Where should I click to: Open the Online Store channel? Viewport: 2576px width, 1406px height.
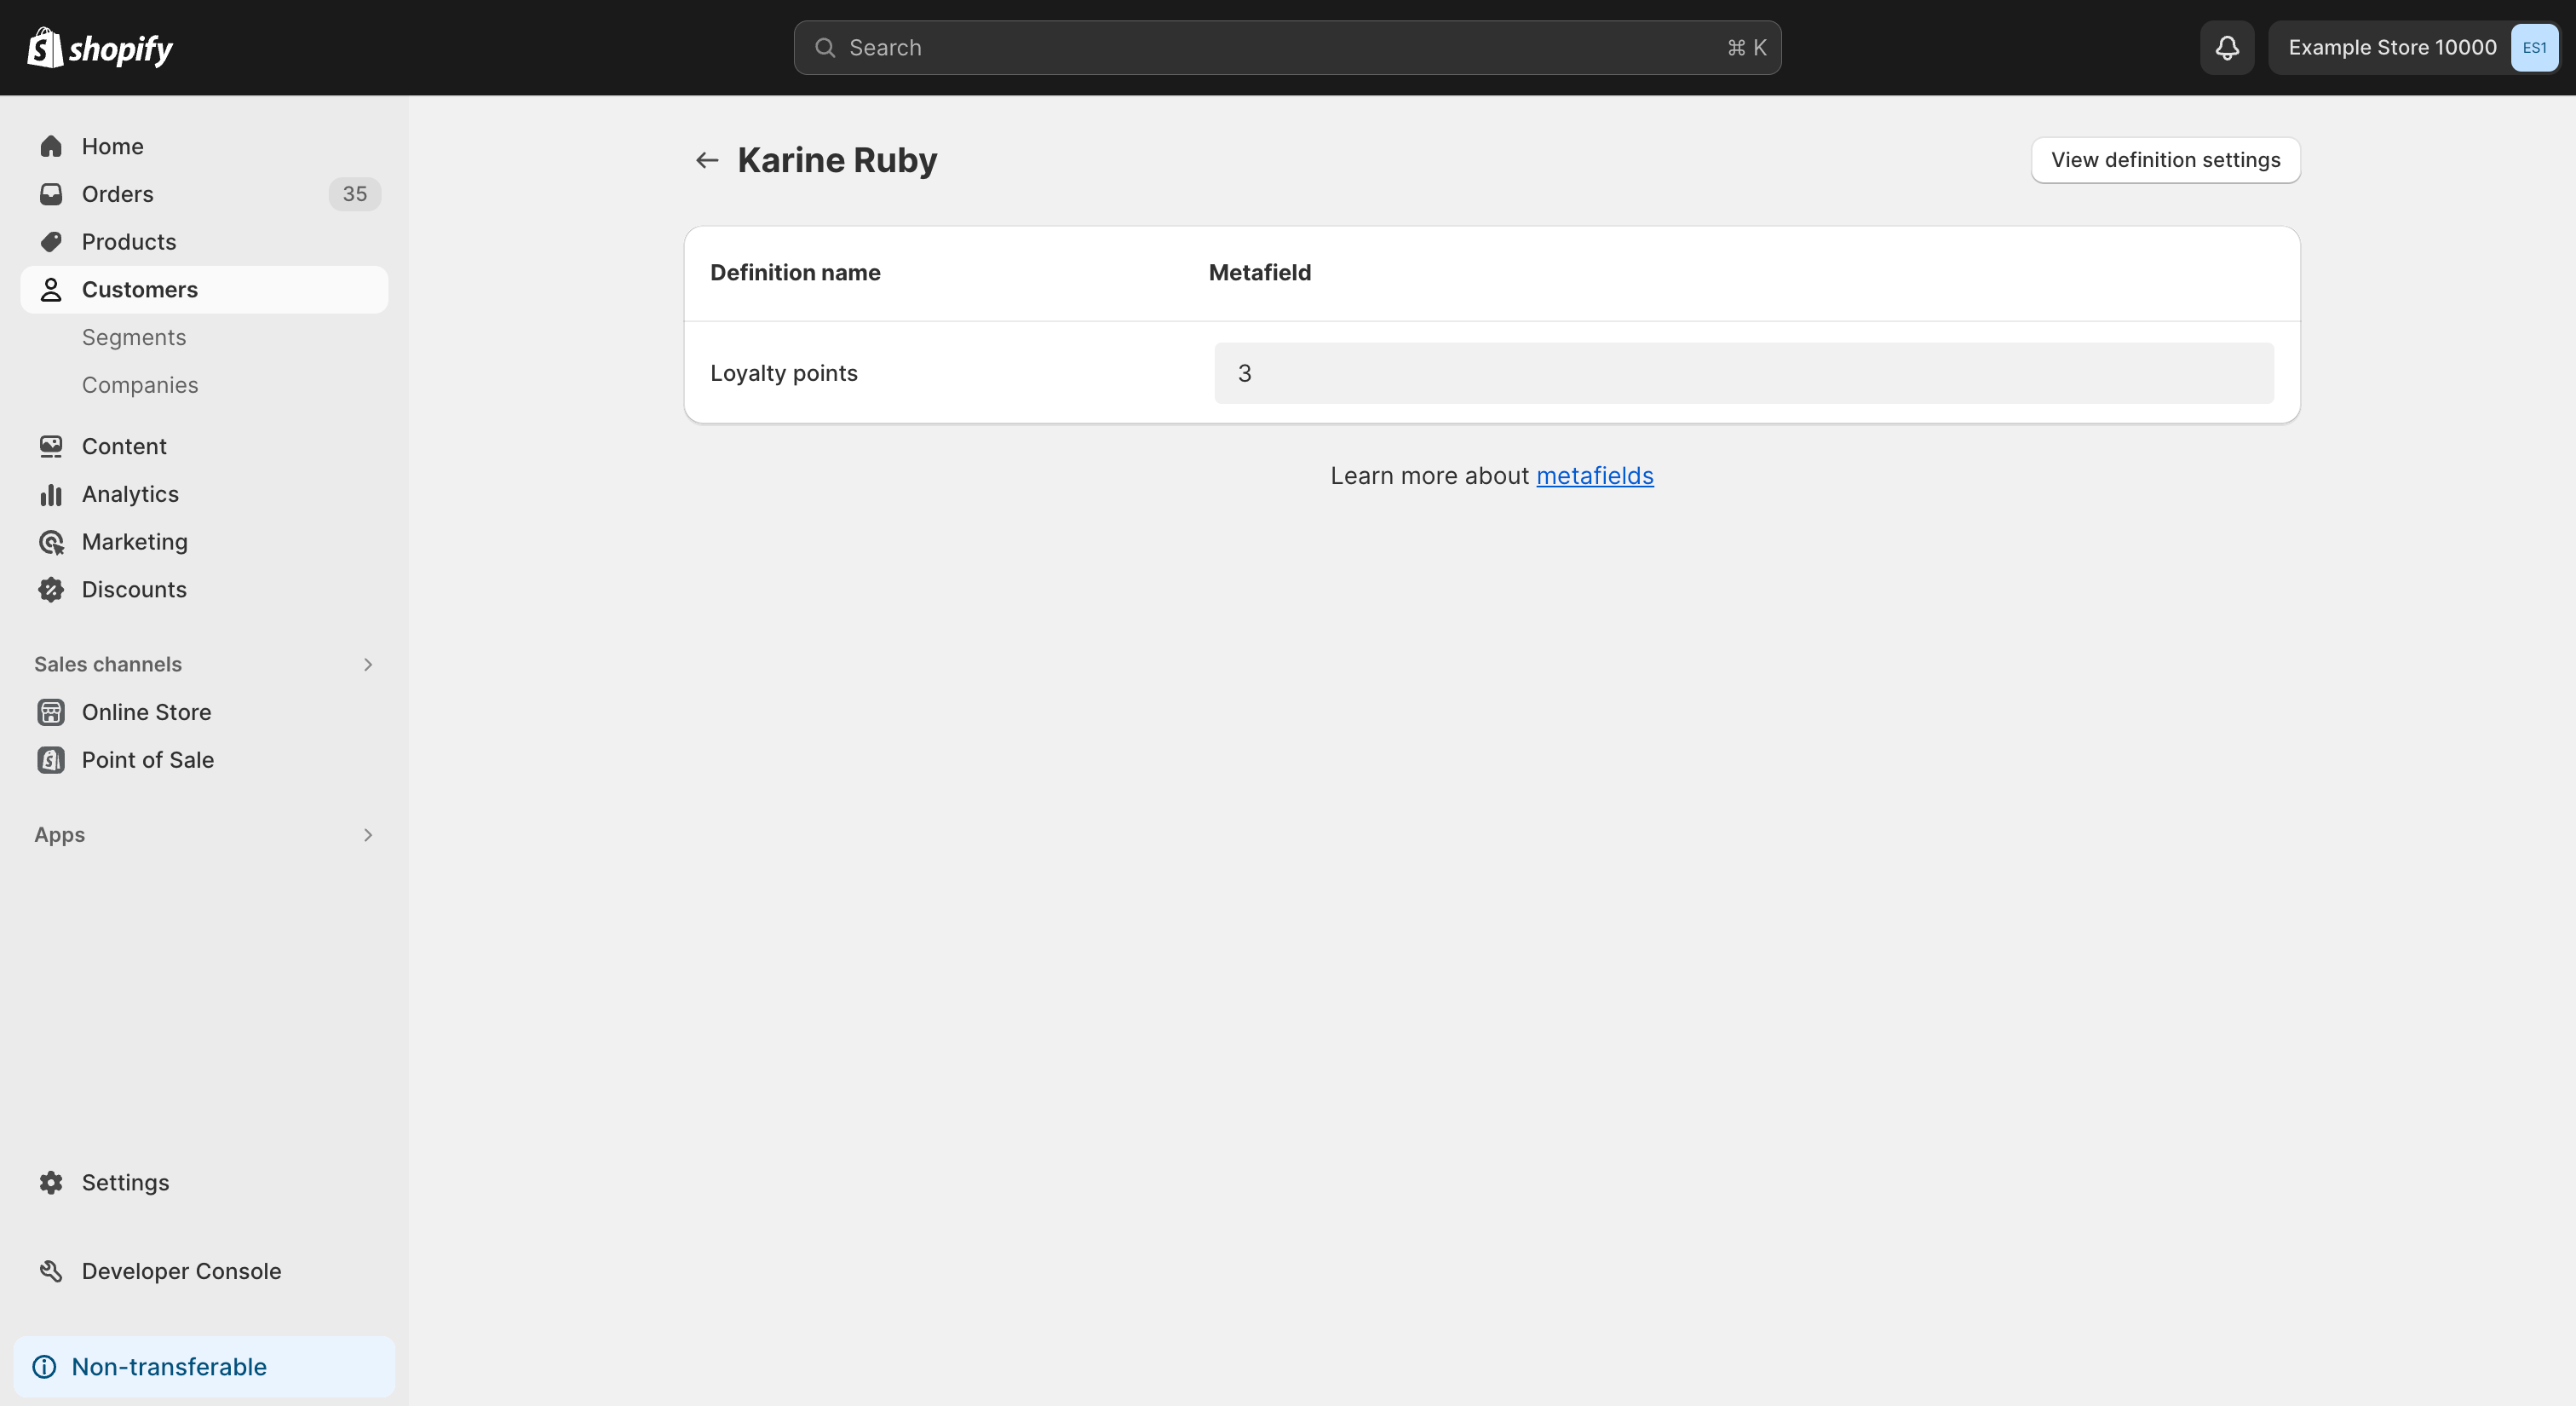point(204,712)
